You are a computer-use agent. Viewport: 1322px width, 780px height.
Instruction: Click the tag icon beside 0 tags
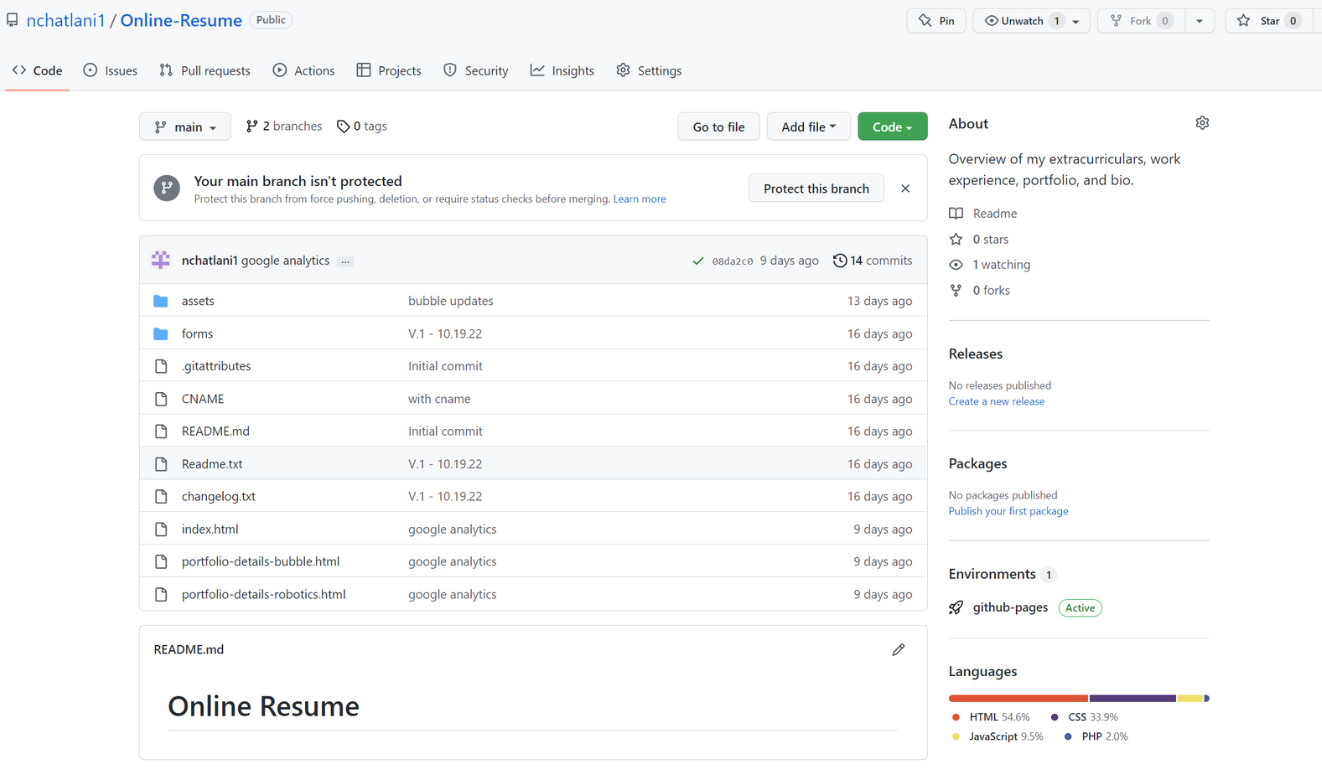[343, 127]
